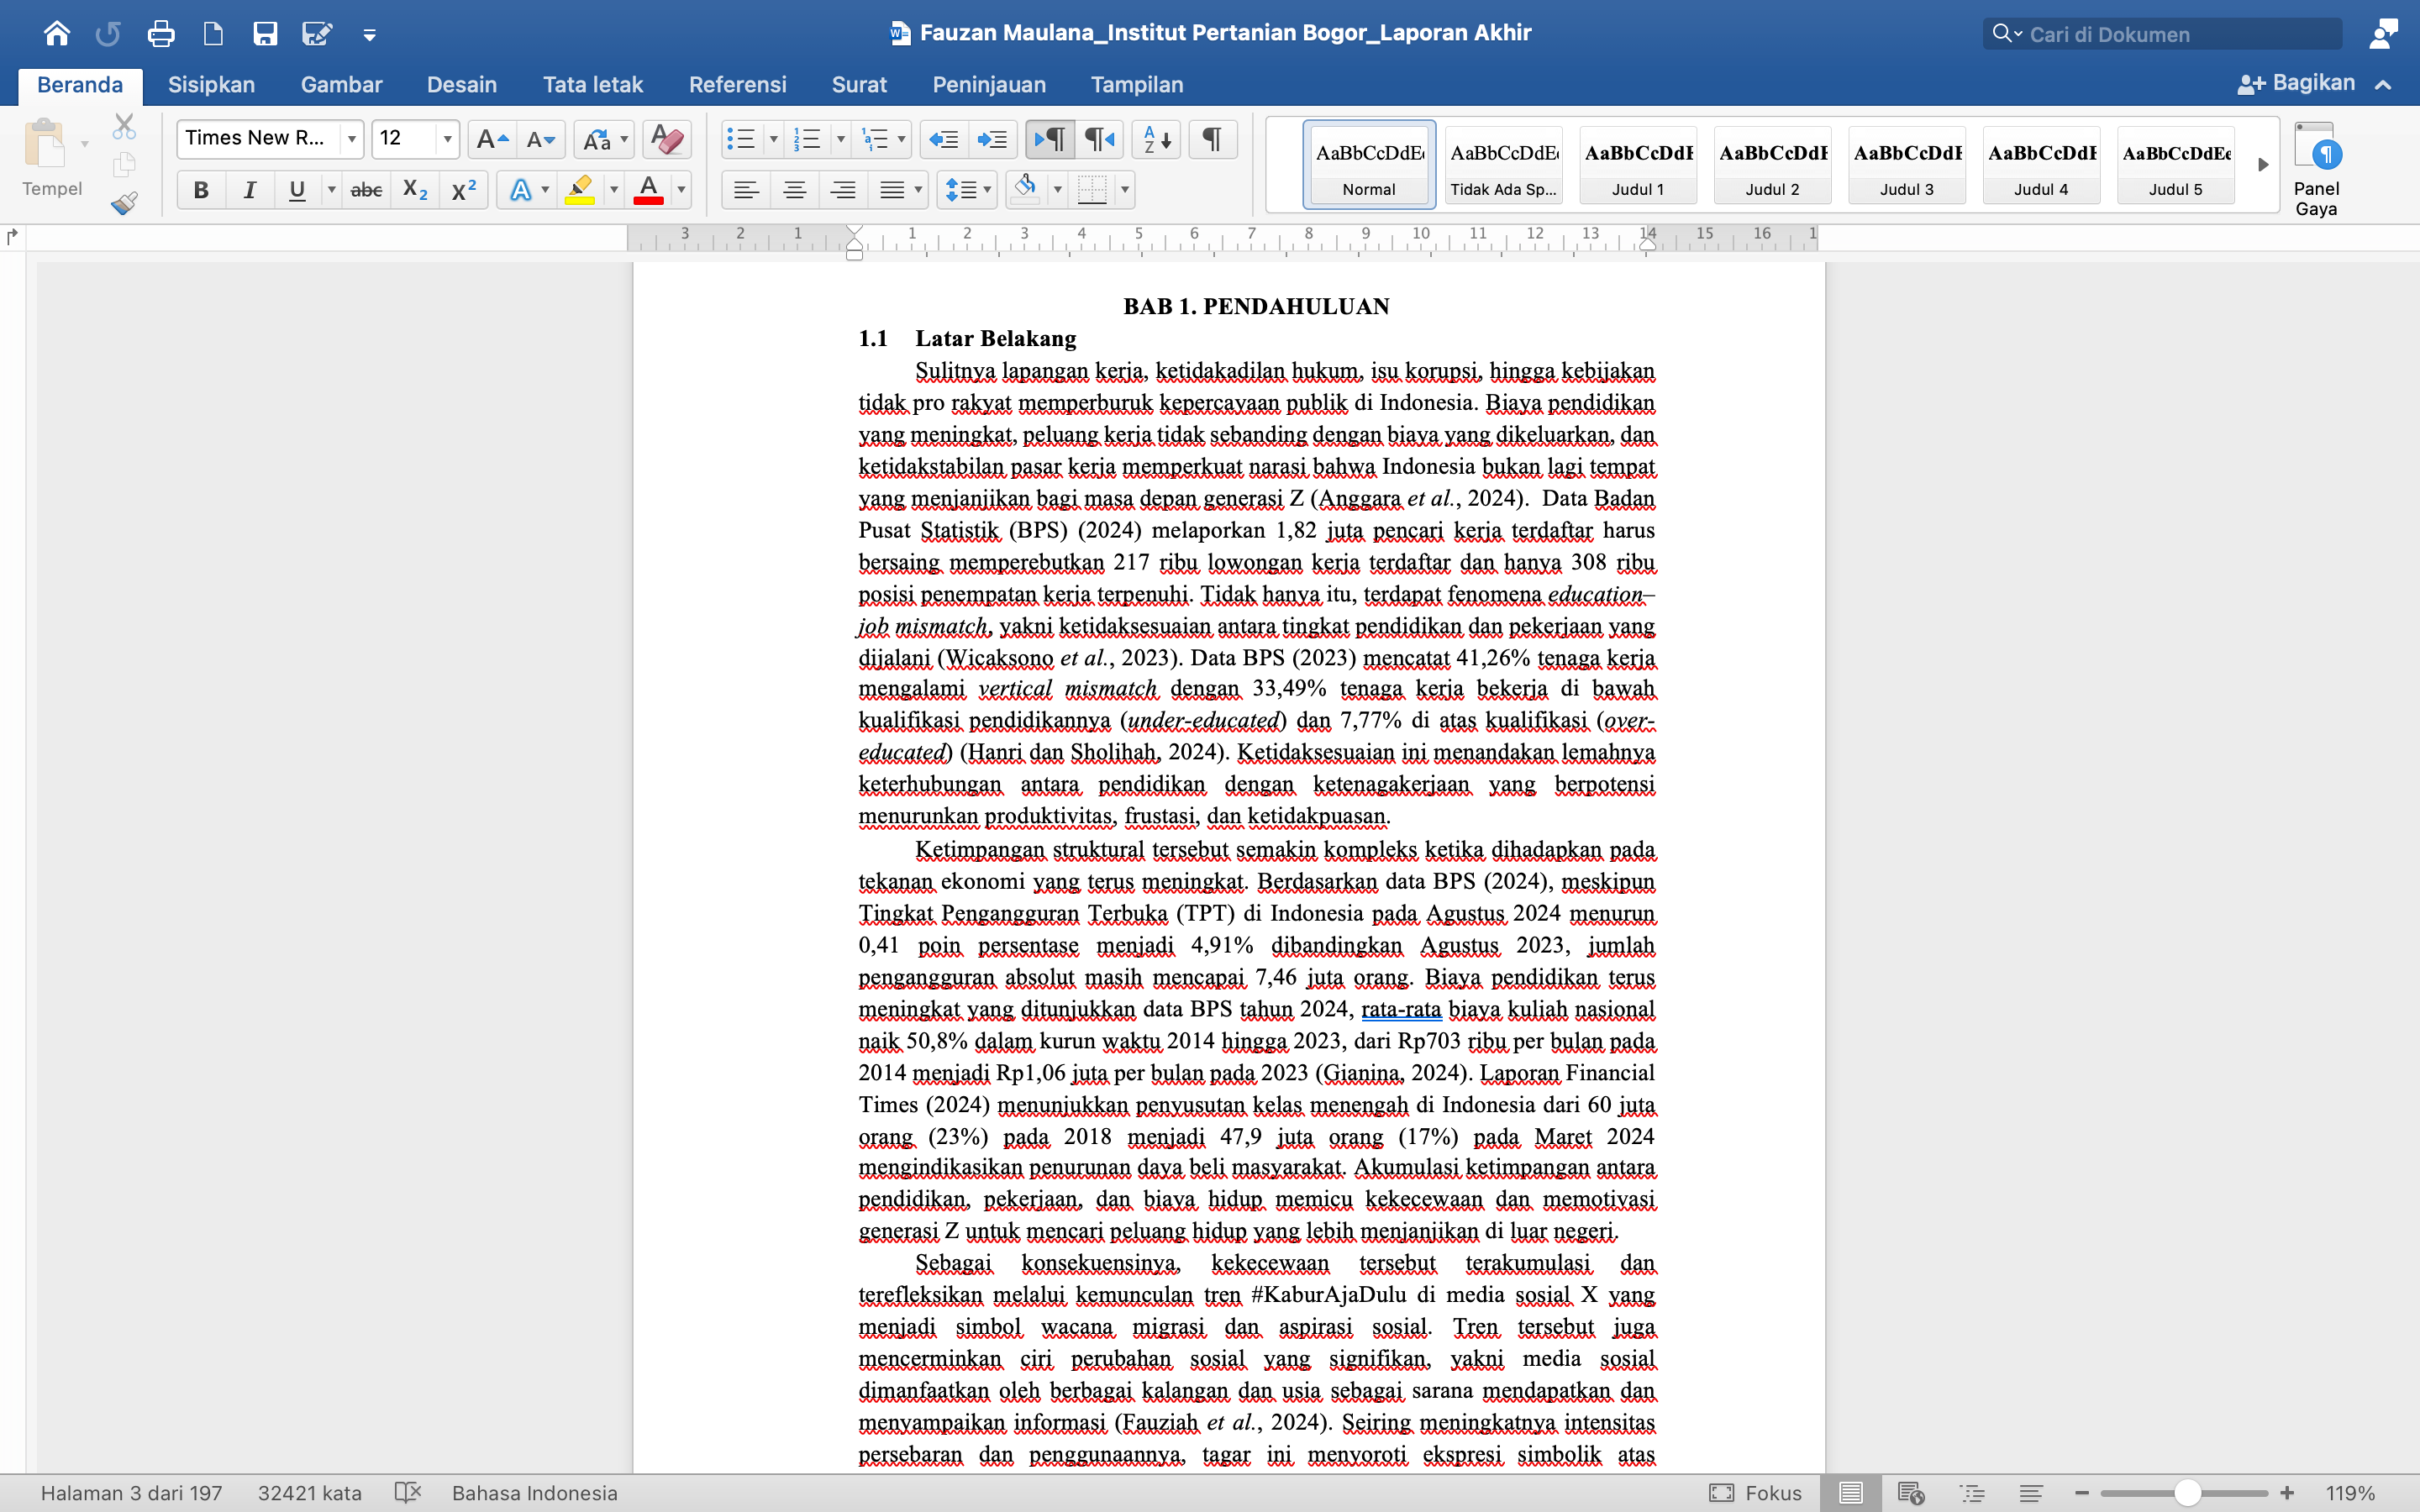Toggle Italic formatting

click(x=249, y=190)
